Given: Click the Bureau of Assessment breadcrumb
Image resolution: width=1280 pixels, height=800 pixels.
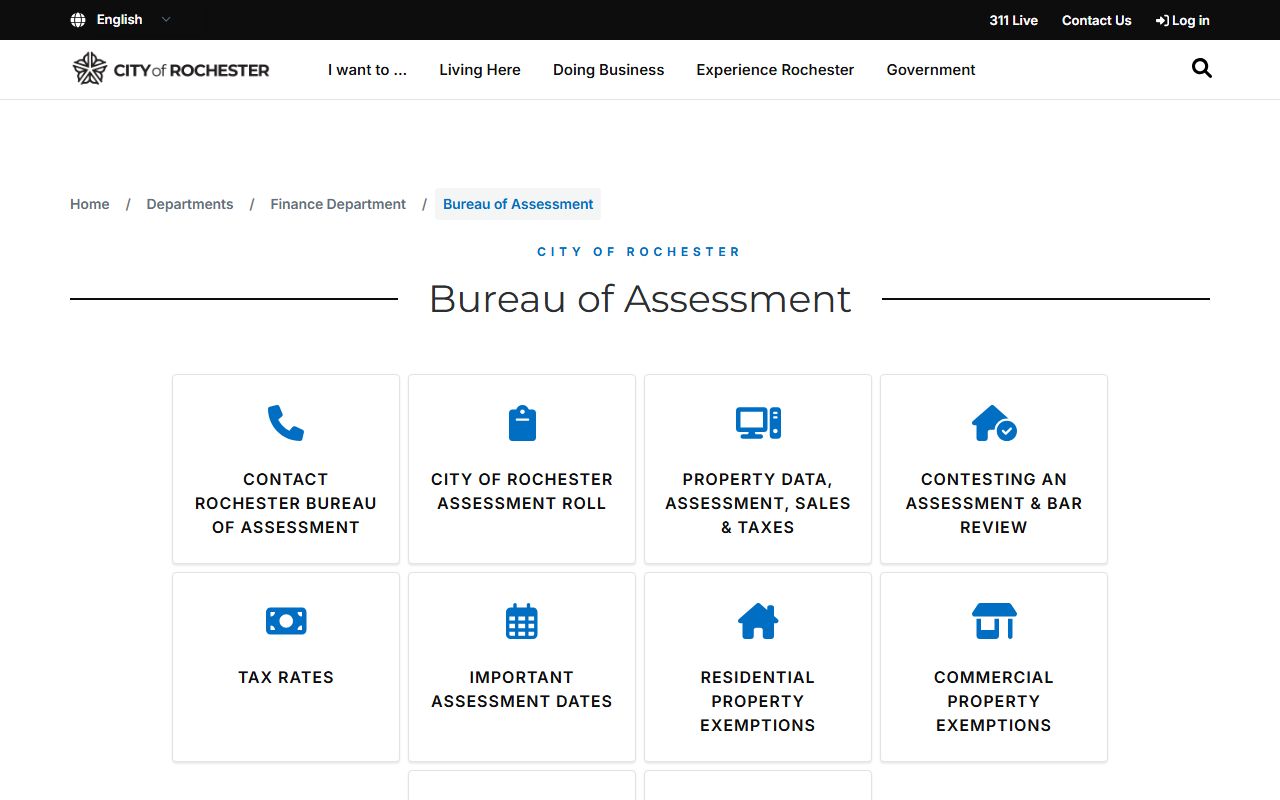Looking at the screenshot, I should click(x=518, y=204).
